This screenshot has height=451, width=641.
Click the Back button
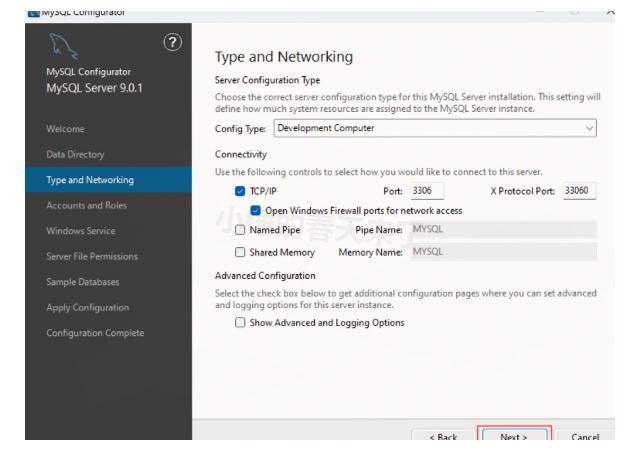[x=442, y=437]
